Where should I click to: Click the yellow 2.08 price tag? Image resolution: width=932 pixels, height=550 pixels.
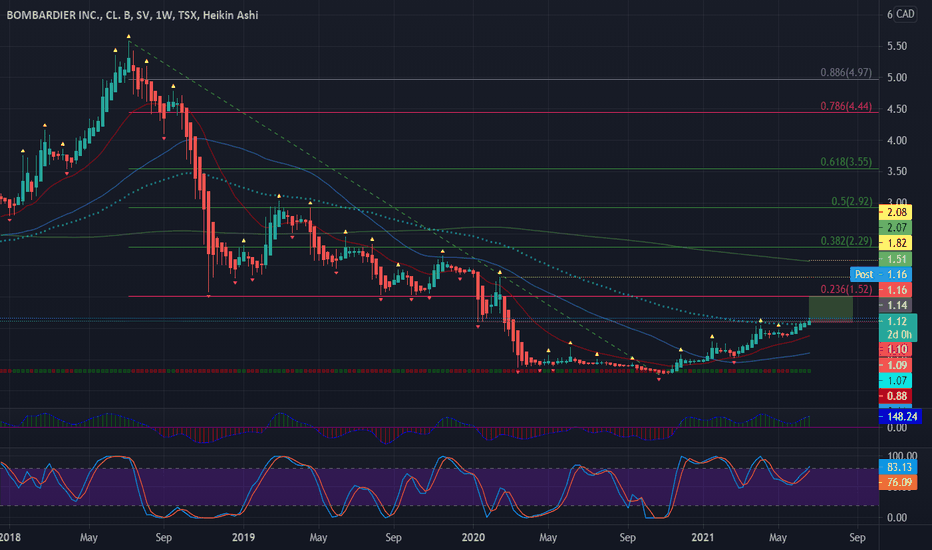pos(896,212)
